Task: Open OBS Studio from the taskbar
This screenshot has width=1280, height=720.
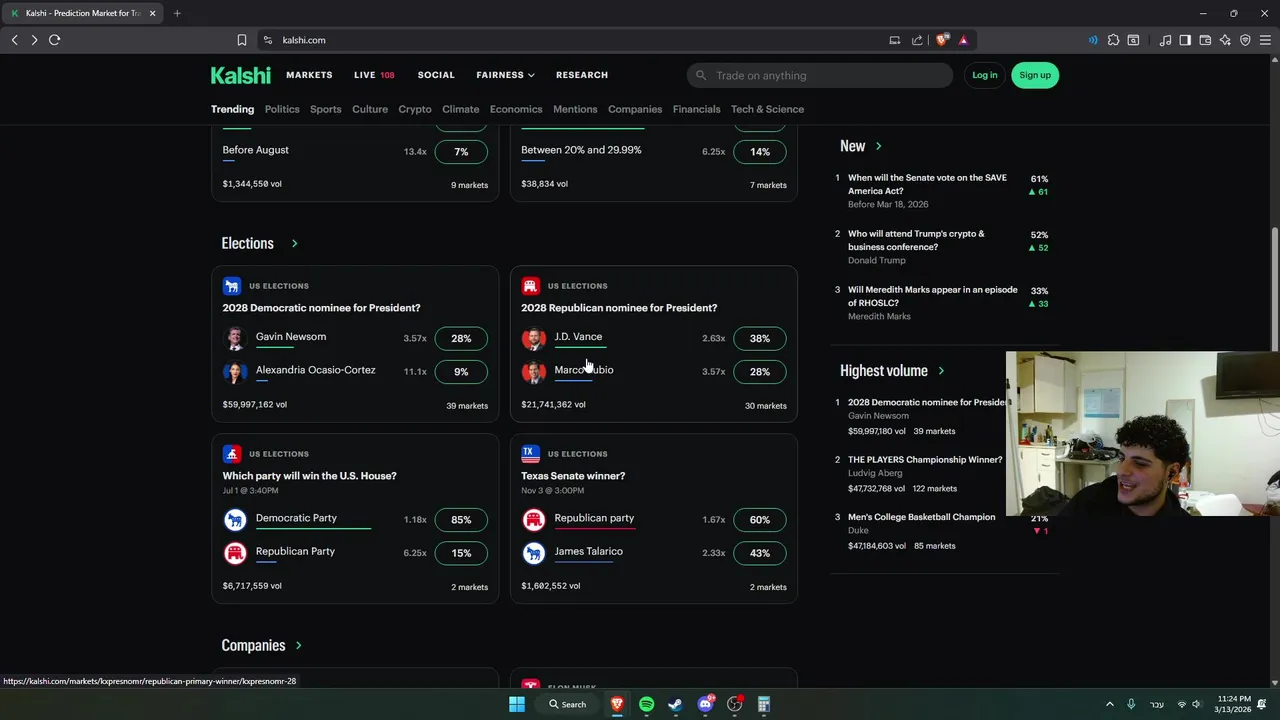Action: [x=735, y=704]
